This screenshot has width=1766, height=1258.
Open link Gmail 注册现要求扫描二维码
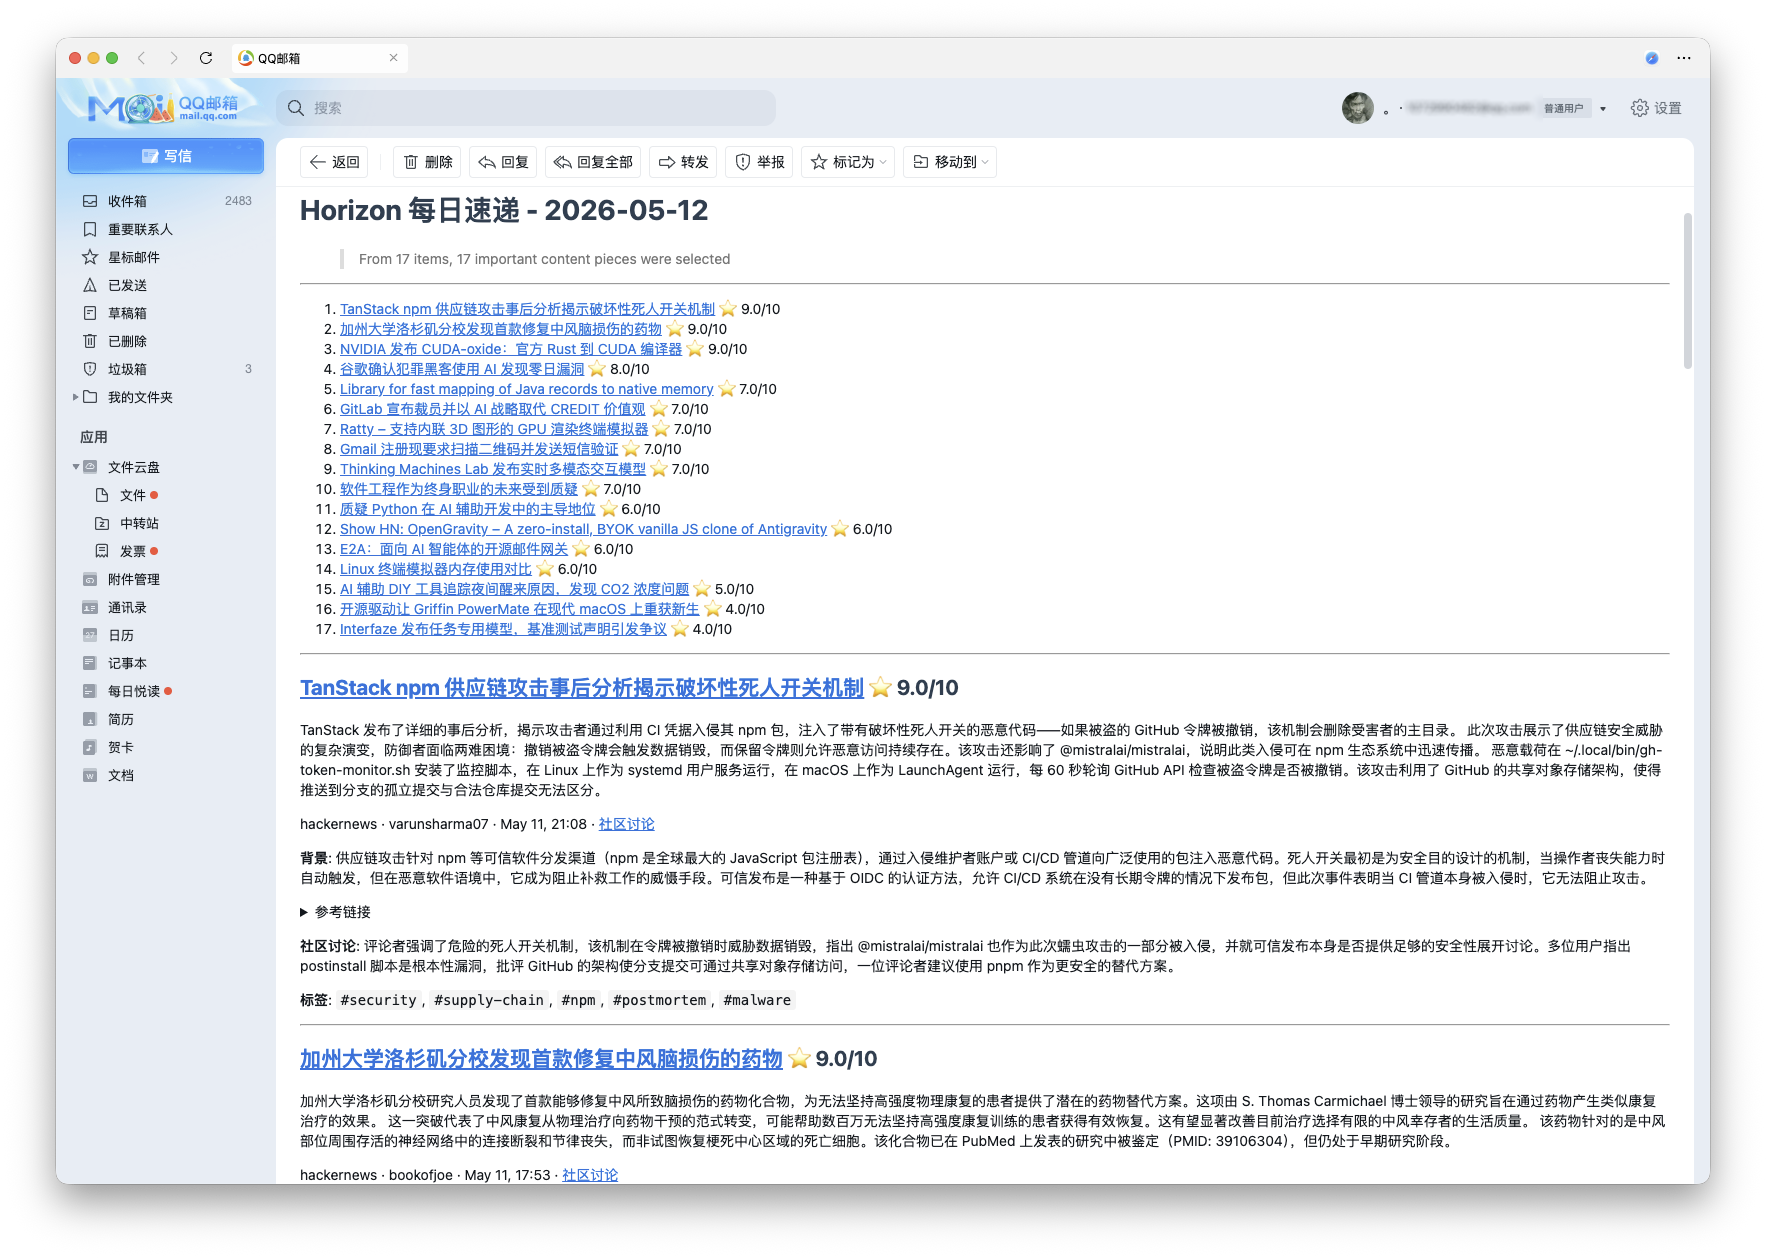tap(479, 449)
